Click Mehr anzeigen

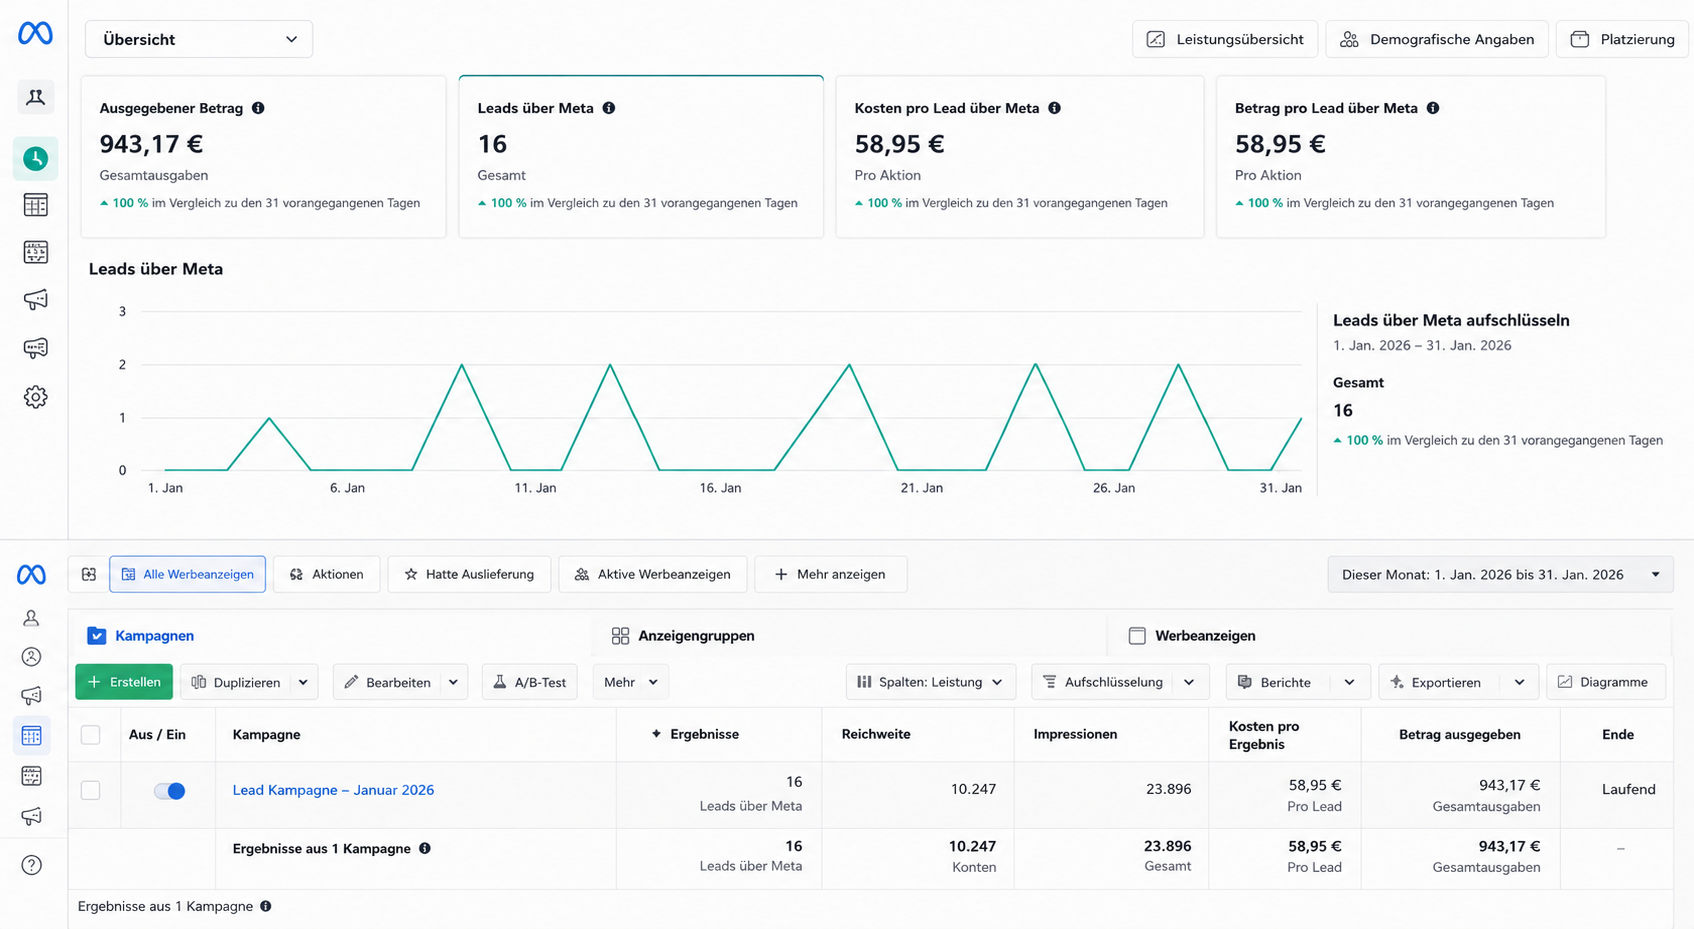point(830,574)
